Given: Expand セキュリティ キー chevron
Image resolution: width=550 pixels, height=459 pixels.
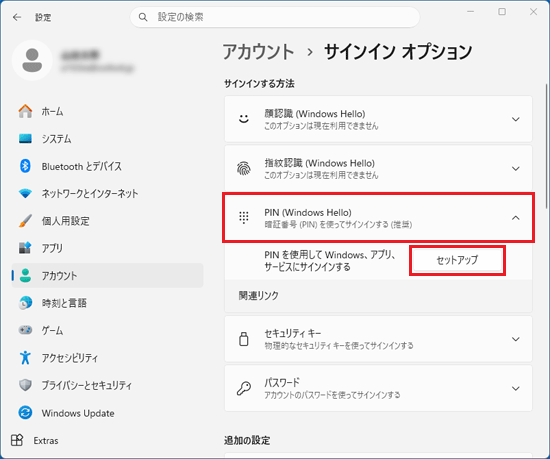Looking at the screenshot, I should coord(515,339).
